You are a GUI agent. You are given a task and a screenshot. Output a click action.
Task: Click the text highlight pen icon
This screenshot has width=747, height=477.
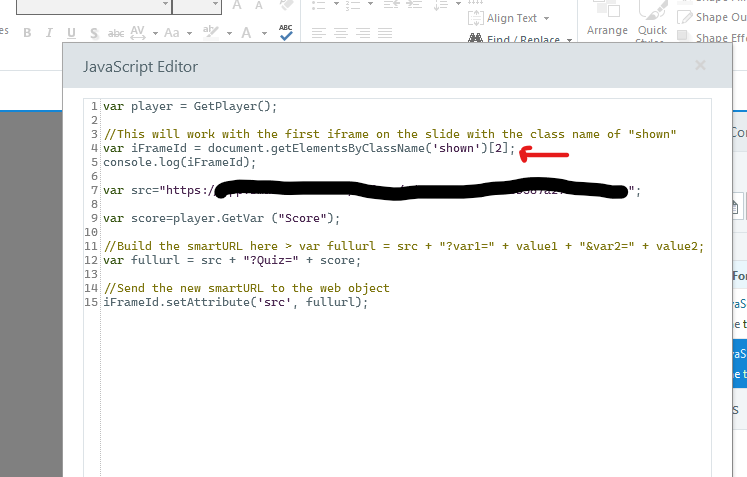point(211,32)
